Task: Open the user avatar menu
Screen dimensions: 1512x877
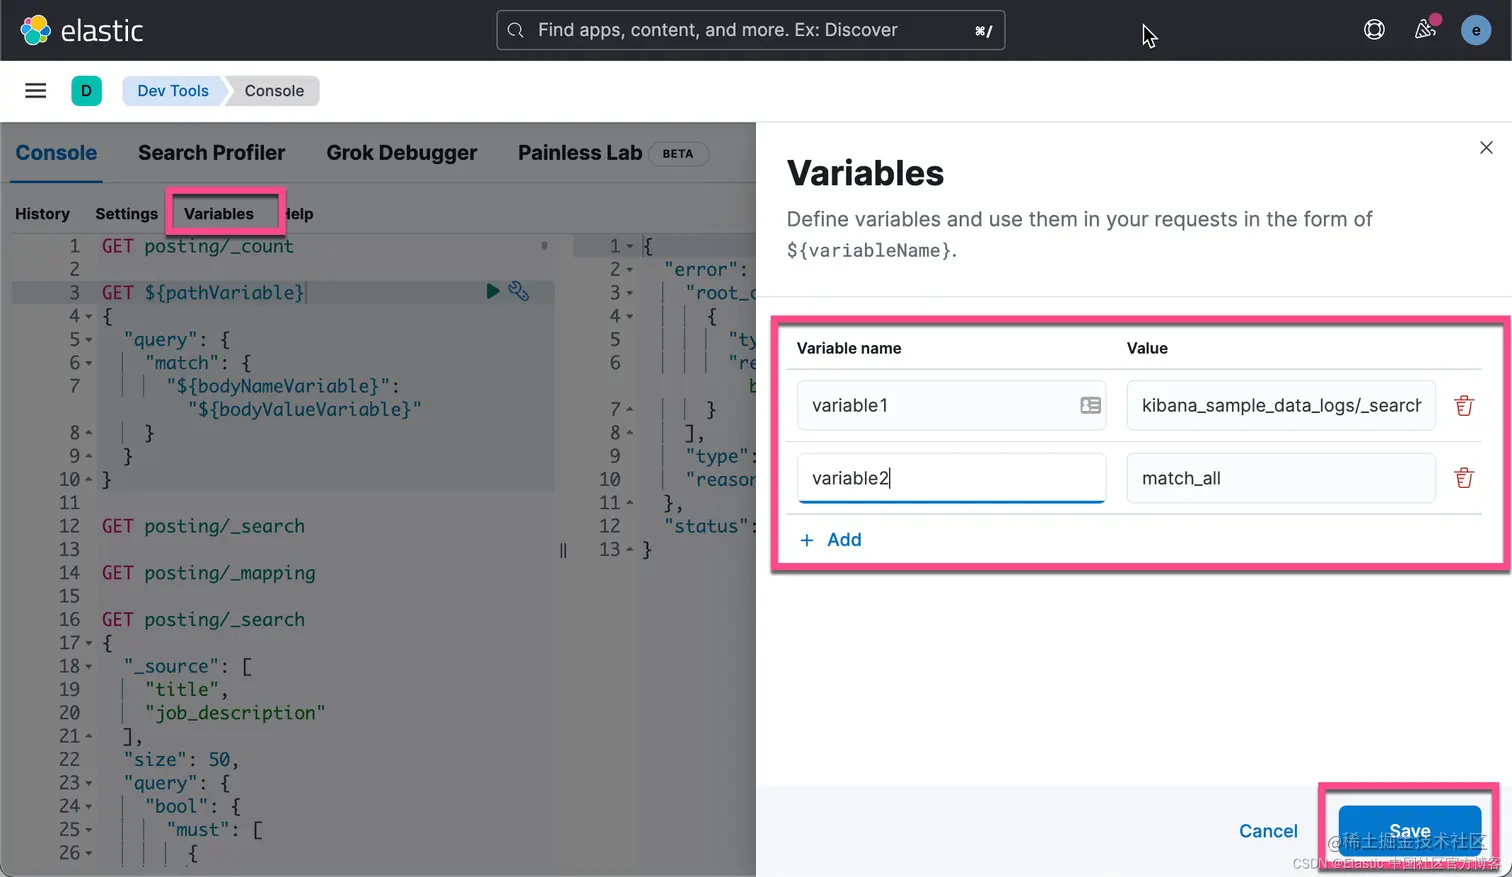Action: tap(1475, 30)
